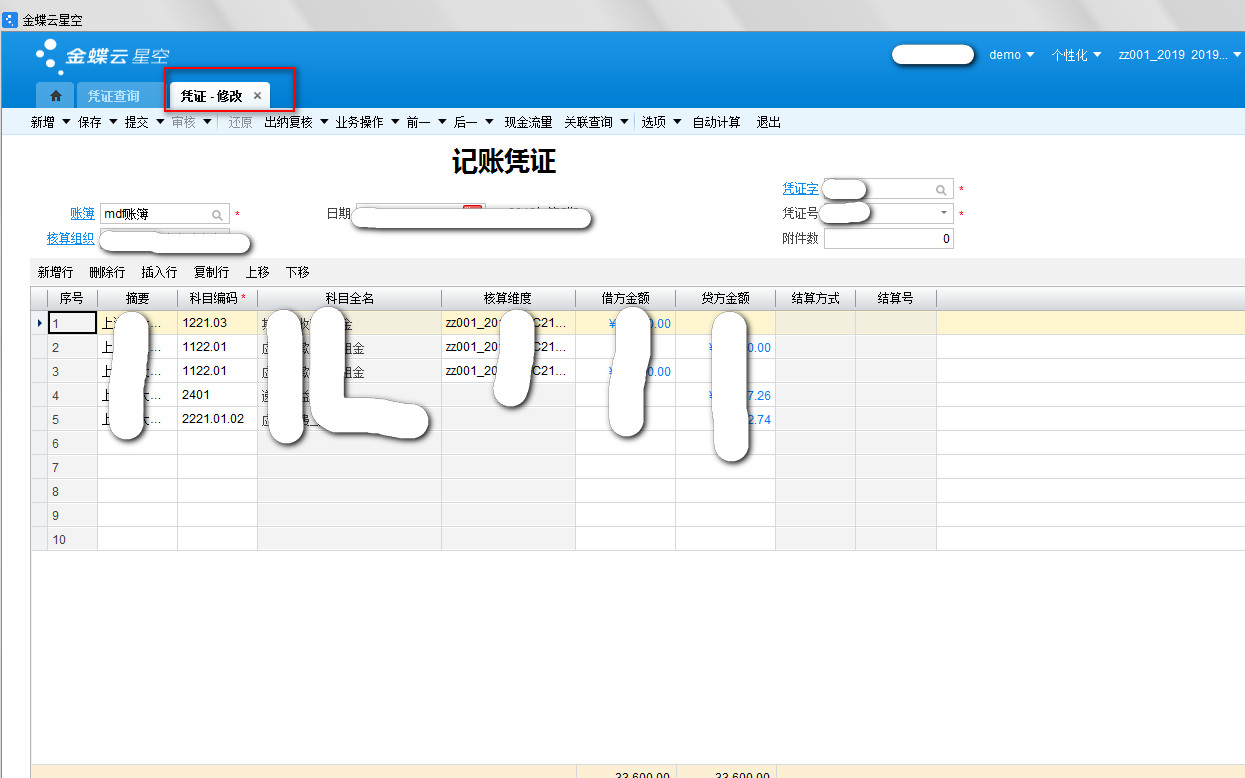Open the date picker calendar icon
Viewport: 1245px width, 778px height.
pos(472,209)
